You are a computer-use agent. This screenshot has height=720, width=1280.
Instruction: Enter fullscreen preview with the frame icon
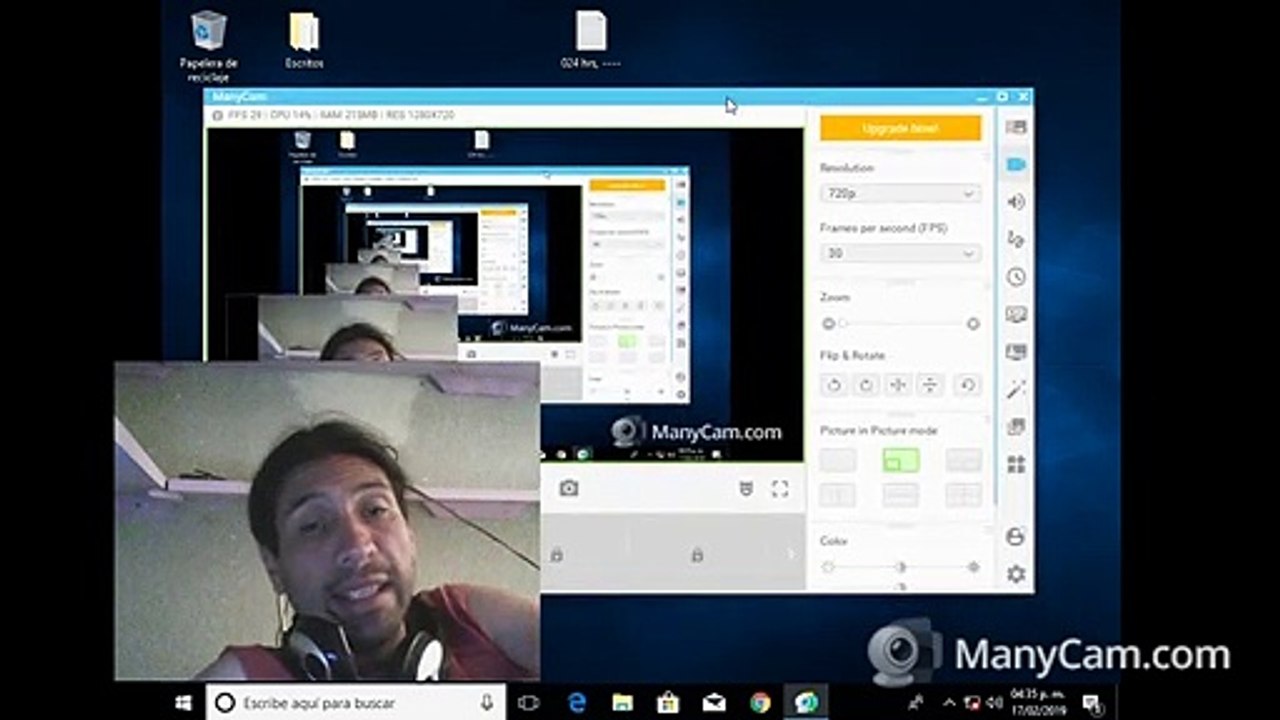point(780,488)
